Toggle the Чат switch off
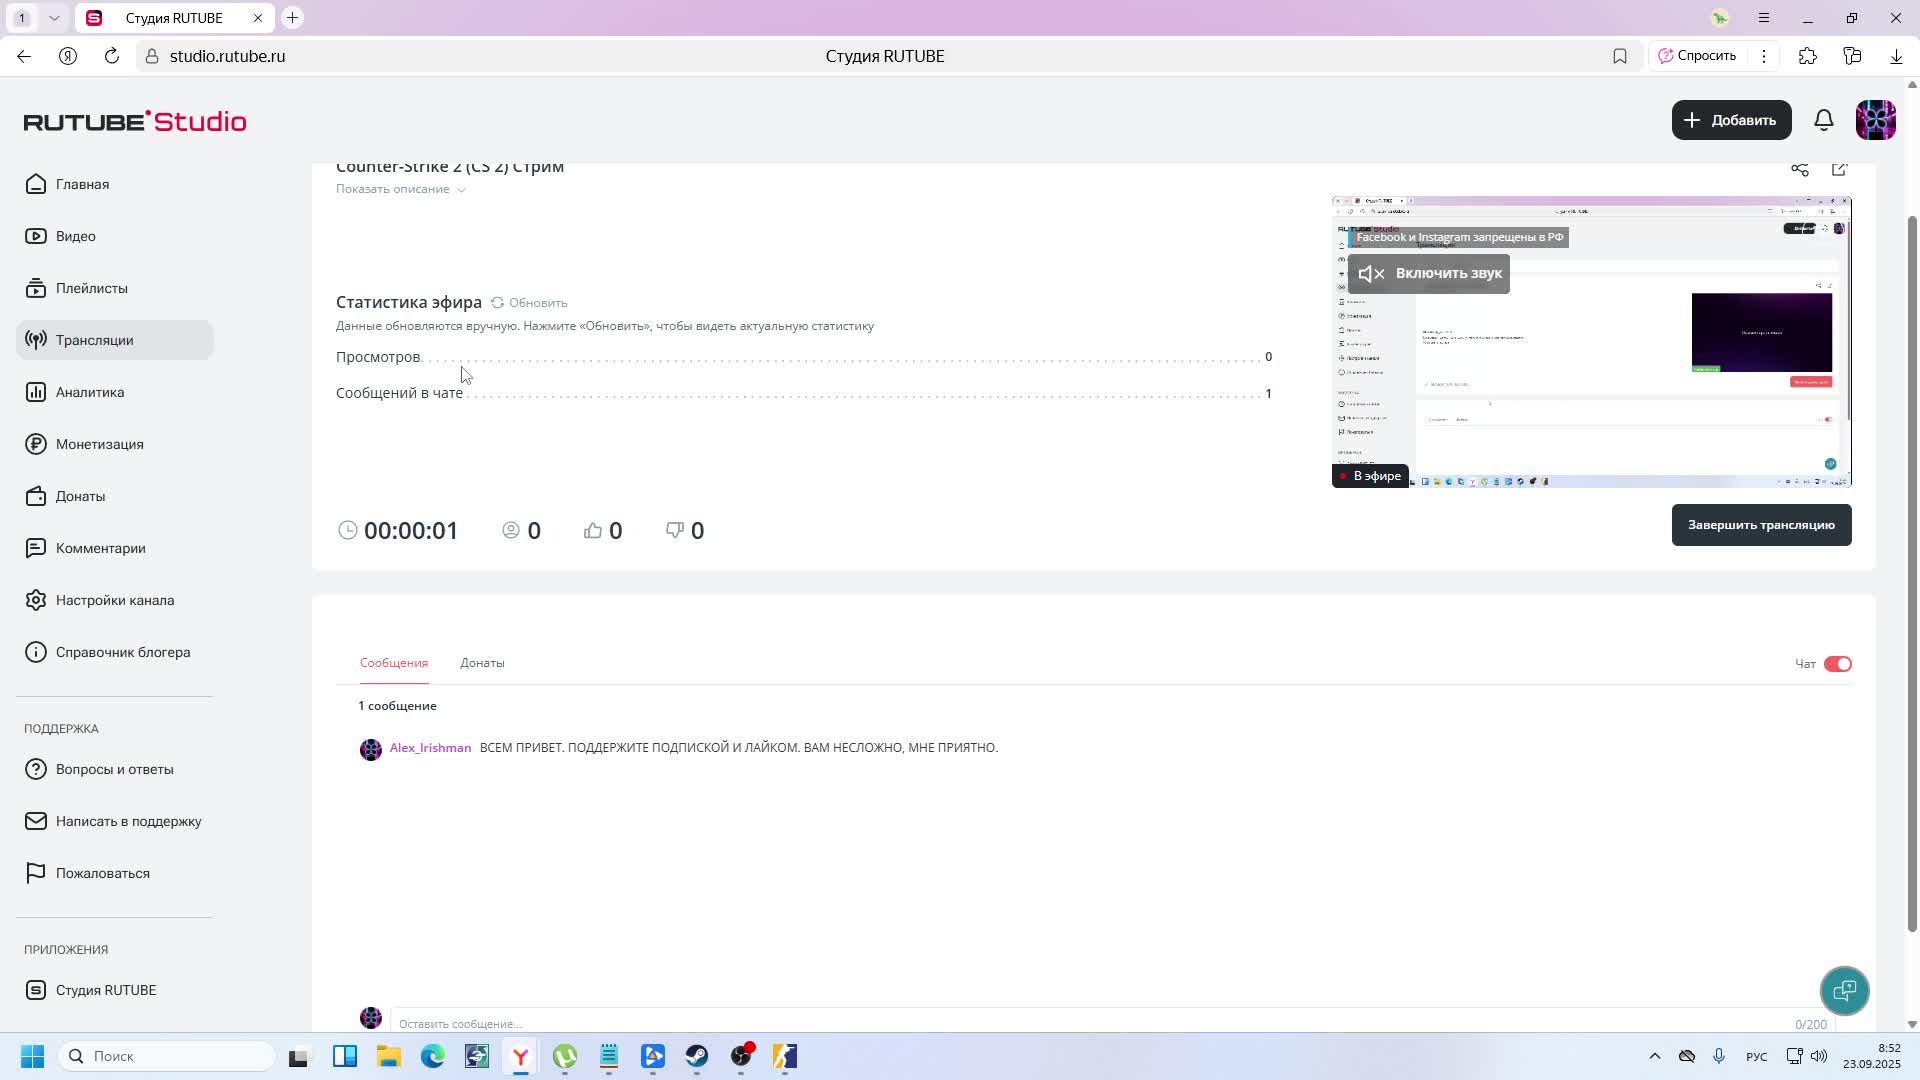Image resolution: width=1920 pixels, height=1080 pixels. 1837,664
